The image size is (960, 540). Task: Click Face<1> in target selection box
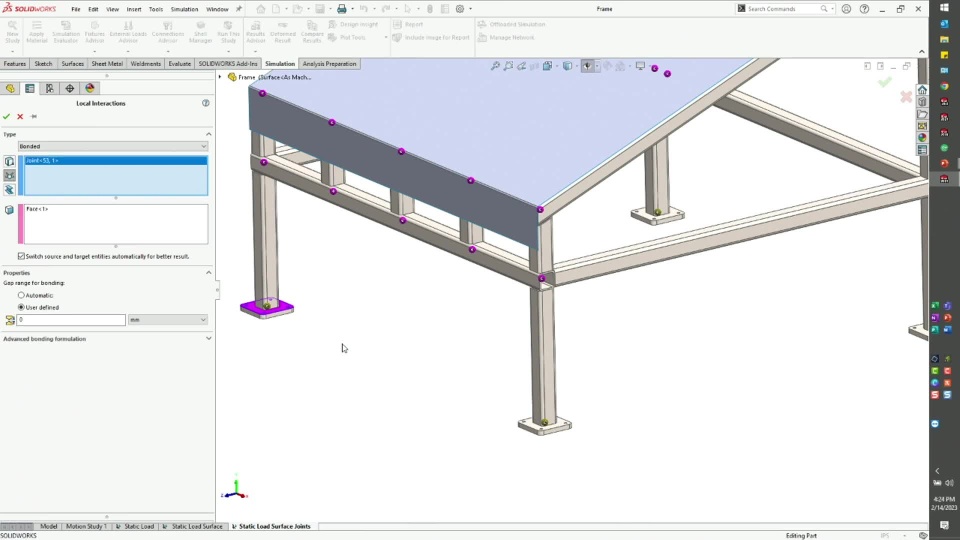(x=37, y=209)
